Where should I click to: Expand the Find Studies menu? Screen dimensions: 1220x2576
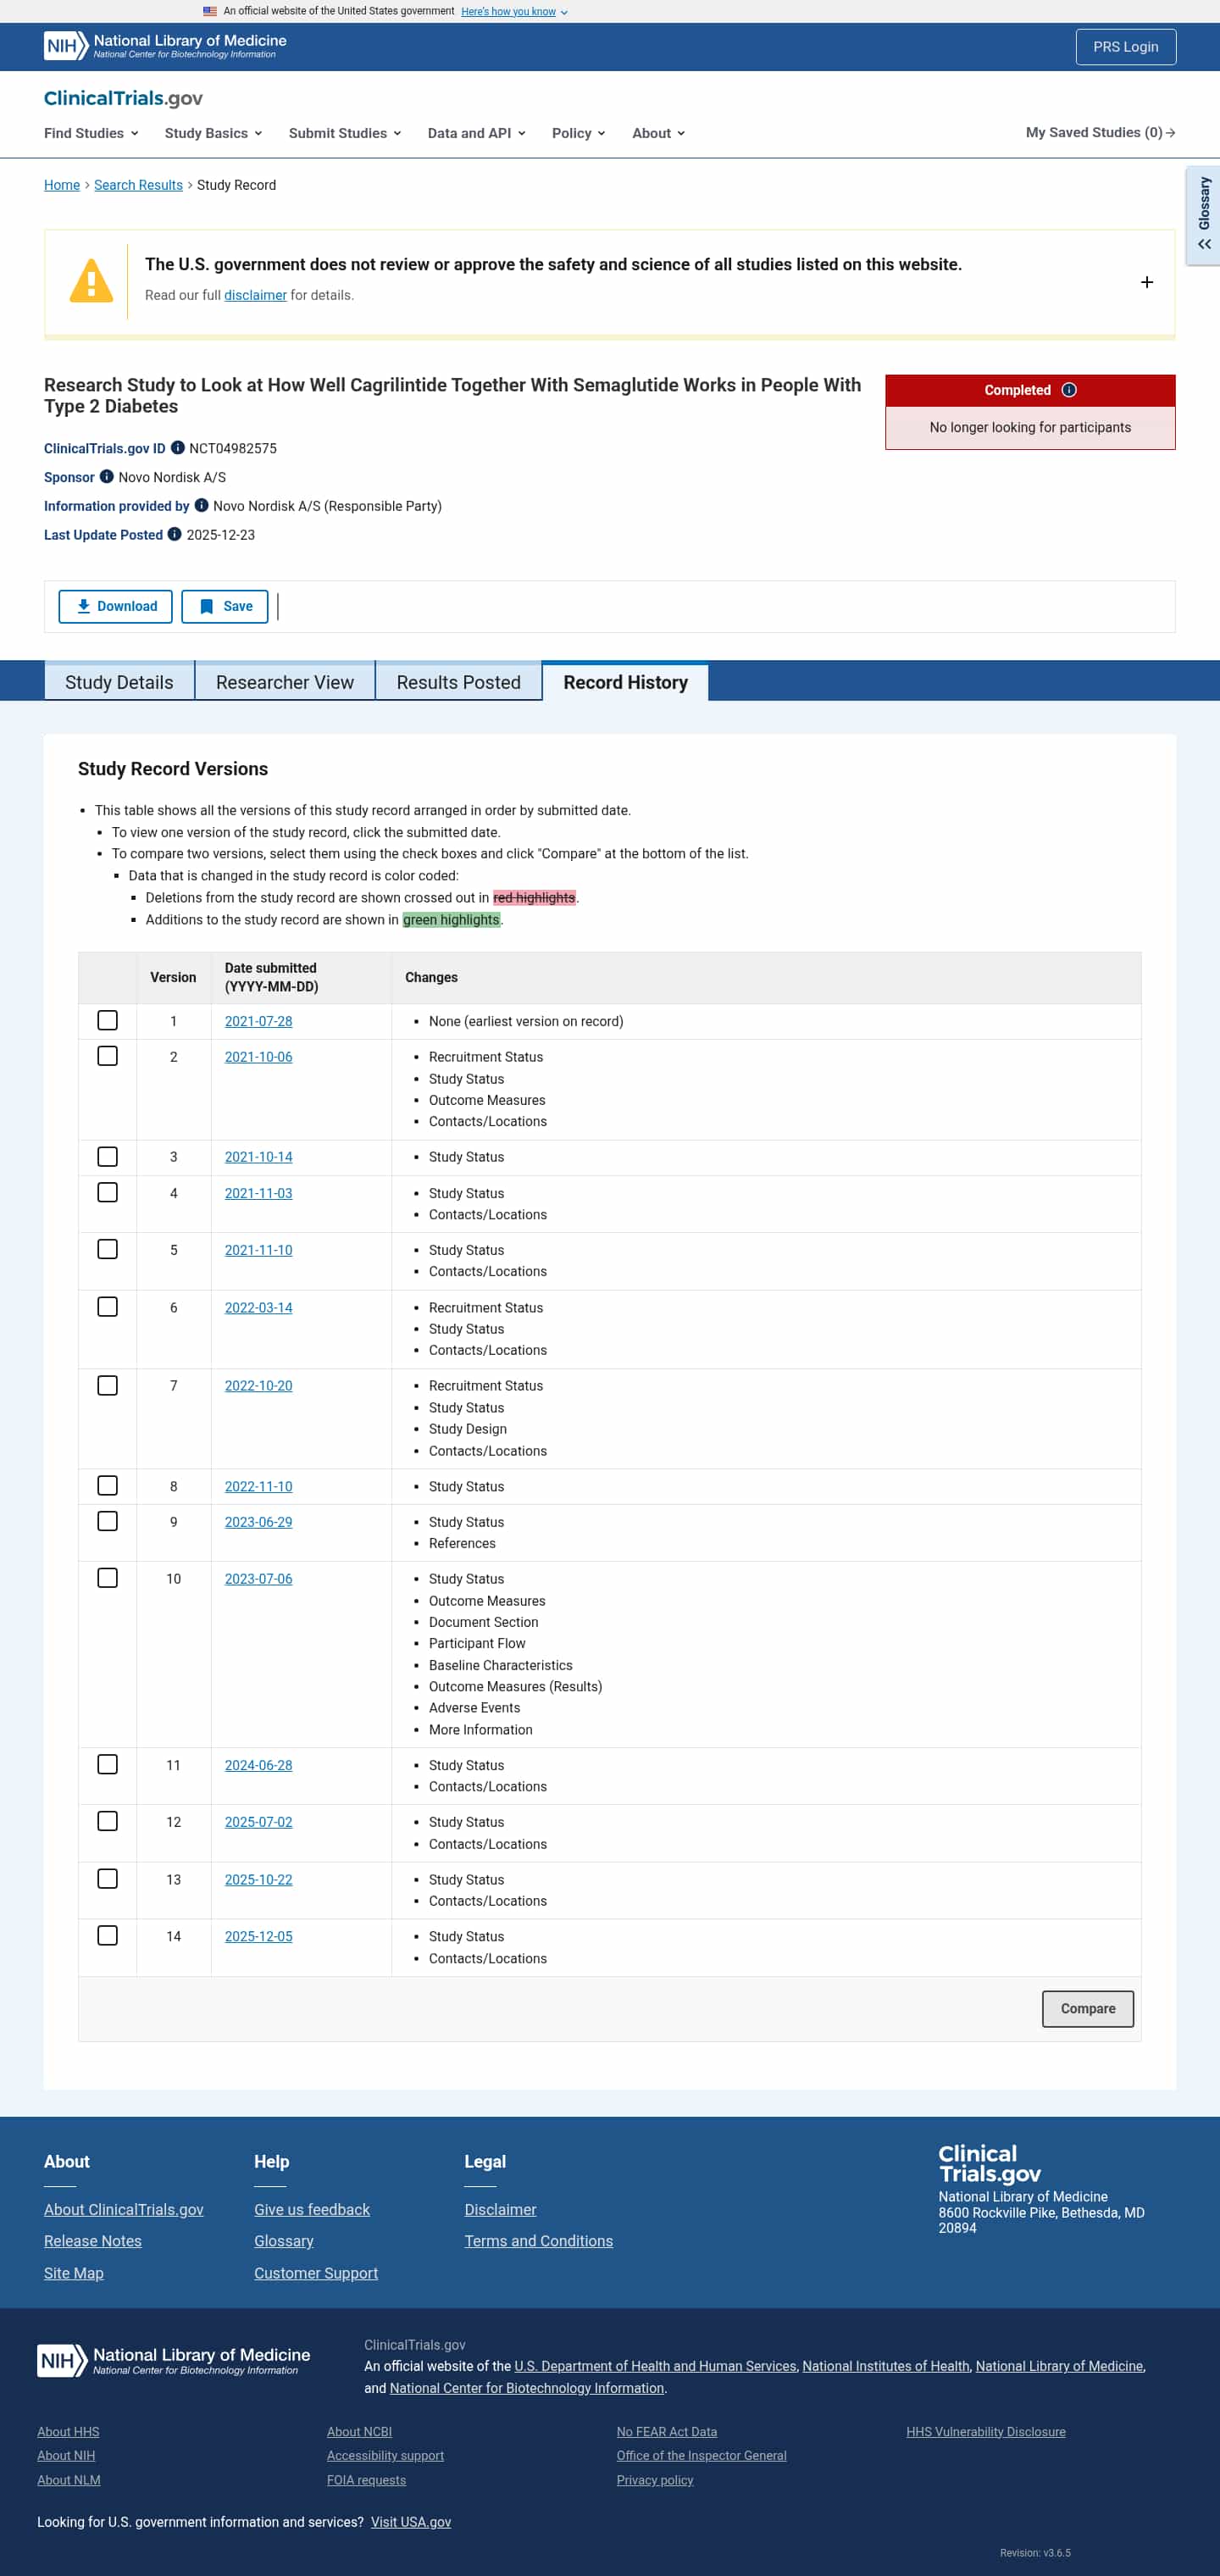(91, 133)
